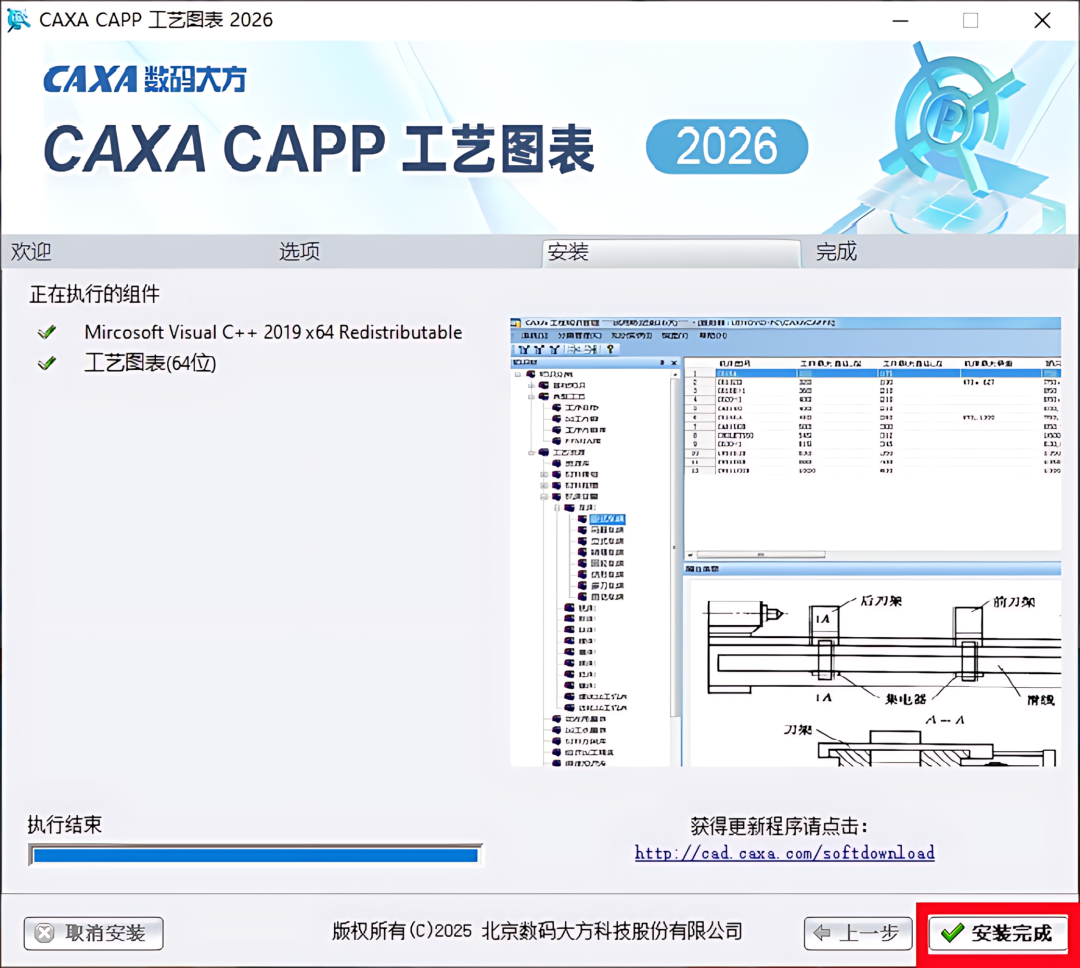This screenshot has width=1080, height=968.
Task: Switch to the 欢迎 step tab
Action: 31,251
